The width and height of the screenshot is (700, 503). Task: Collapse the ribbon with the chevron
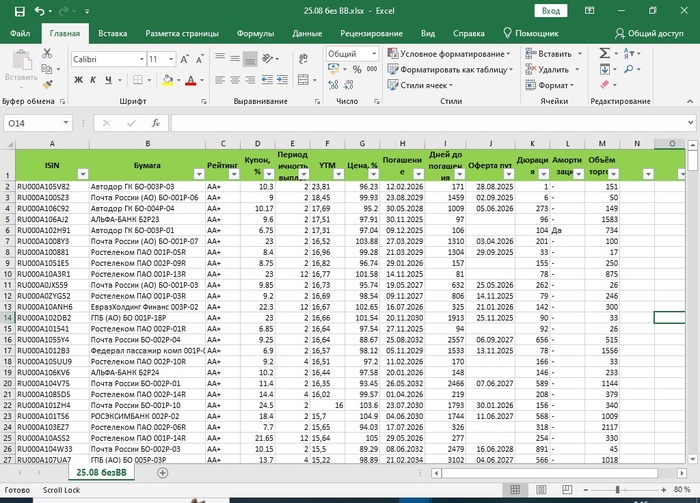tap(690, 102)
